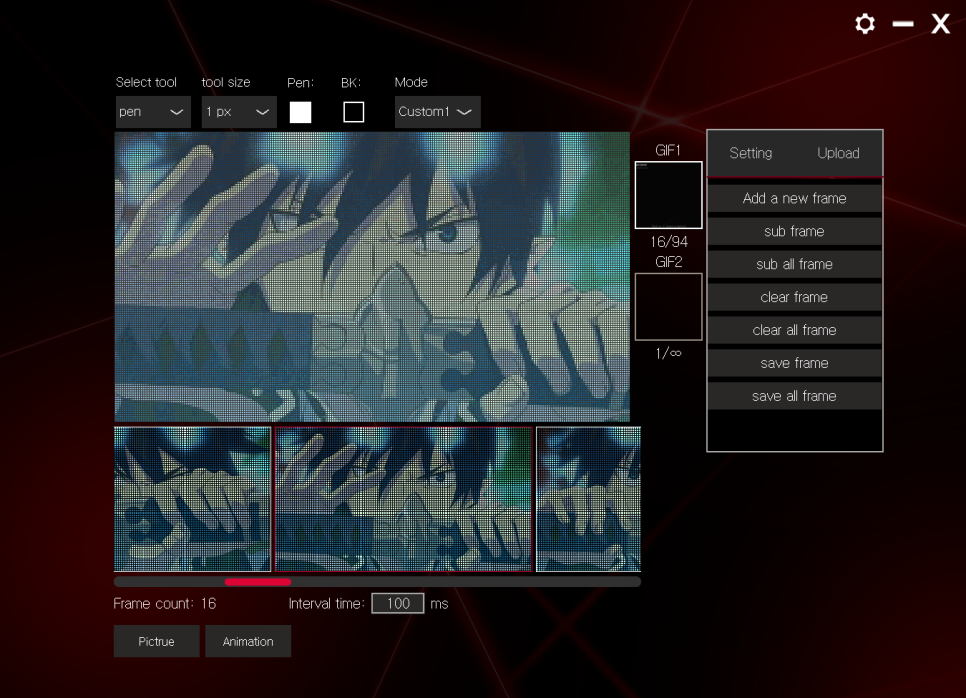This screenshot has height=698, width=966.
Task: Click the Interval time input field
Action: pos(398,603)
